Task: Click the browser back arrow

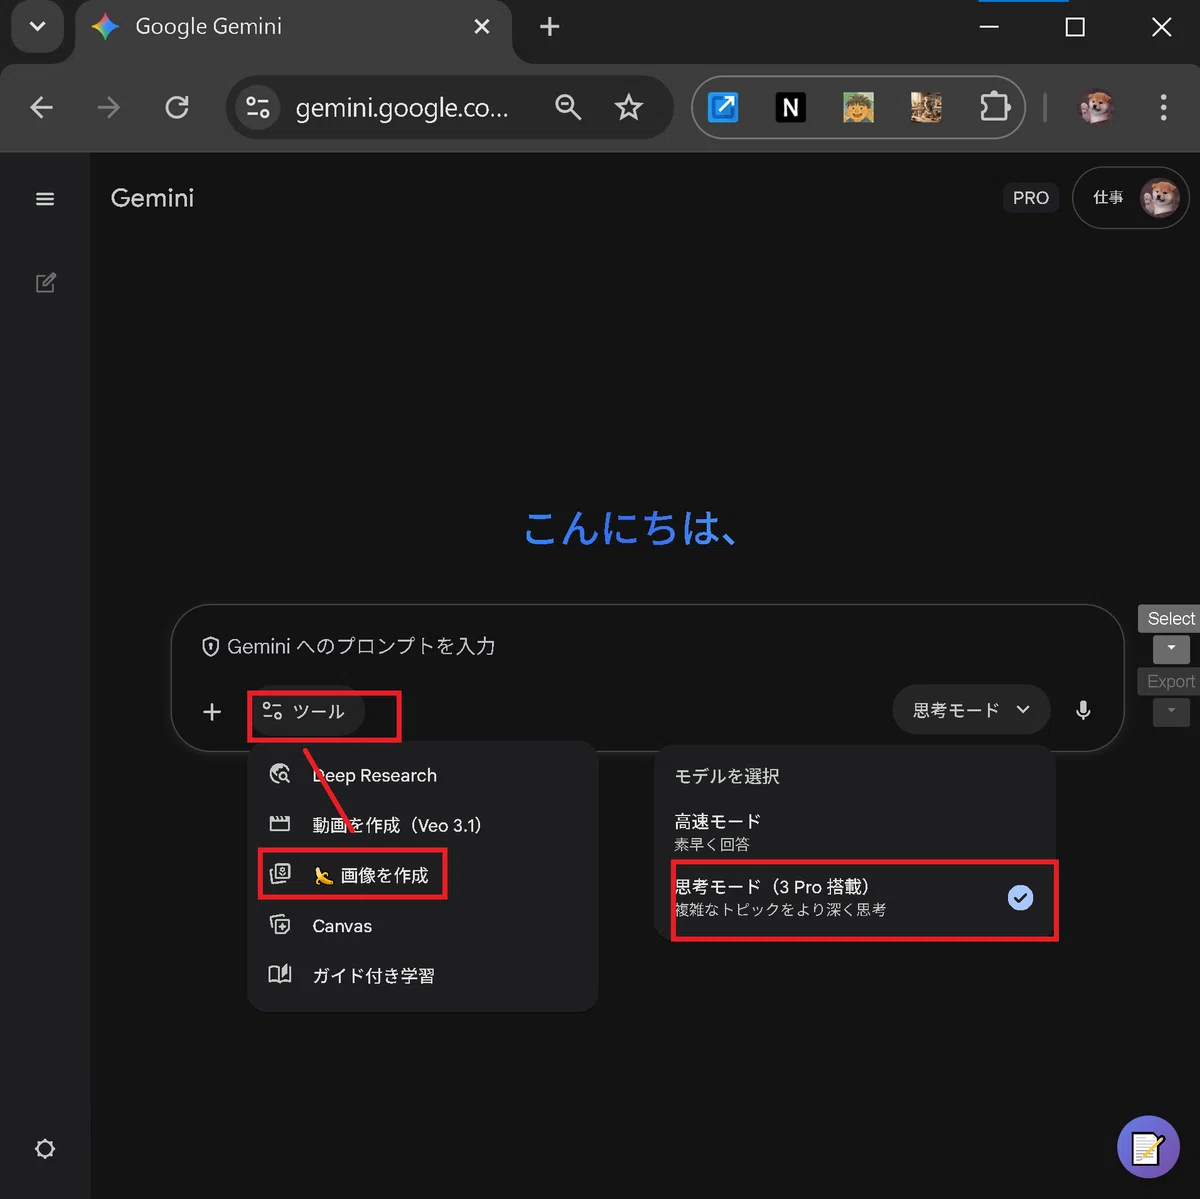Action: pyautogui.click(x=42, y=107)
